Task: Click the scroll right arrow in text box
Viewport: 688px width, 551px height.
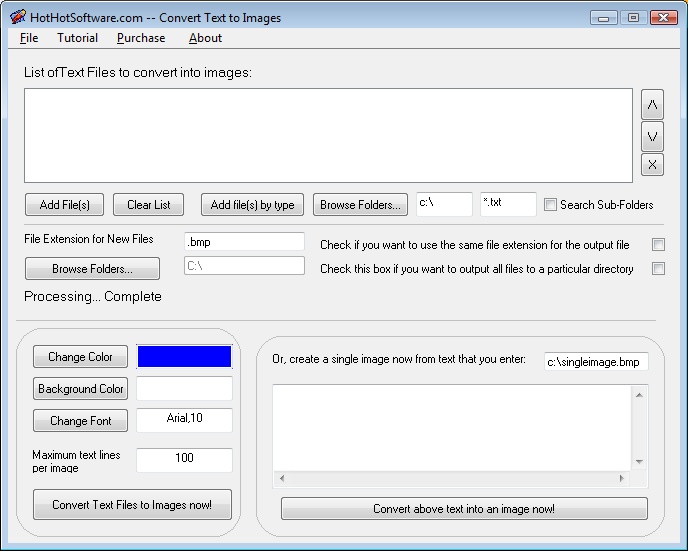Action: pyautogui.click(x=622, y=478)
